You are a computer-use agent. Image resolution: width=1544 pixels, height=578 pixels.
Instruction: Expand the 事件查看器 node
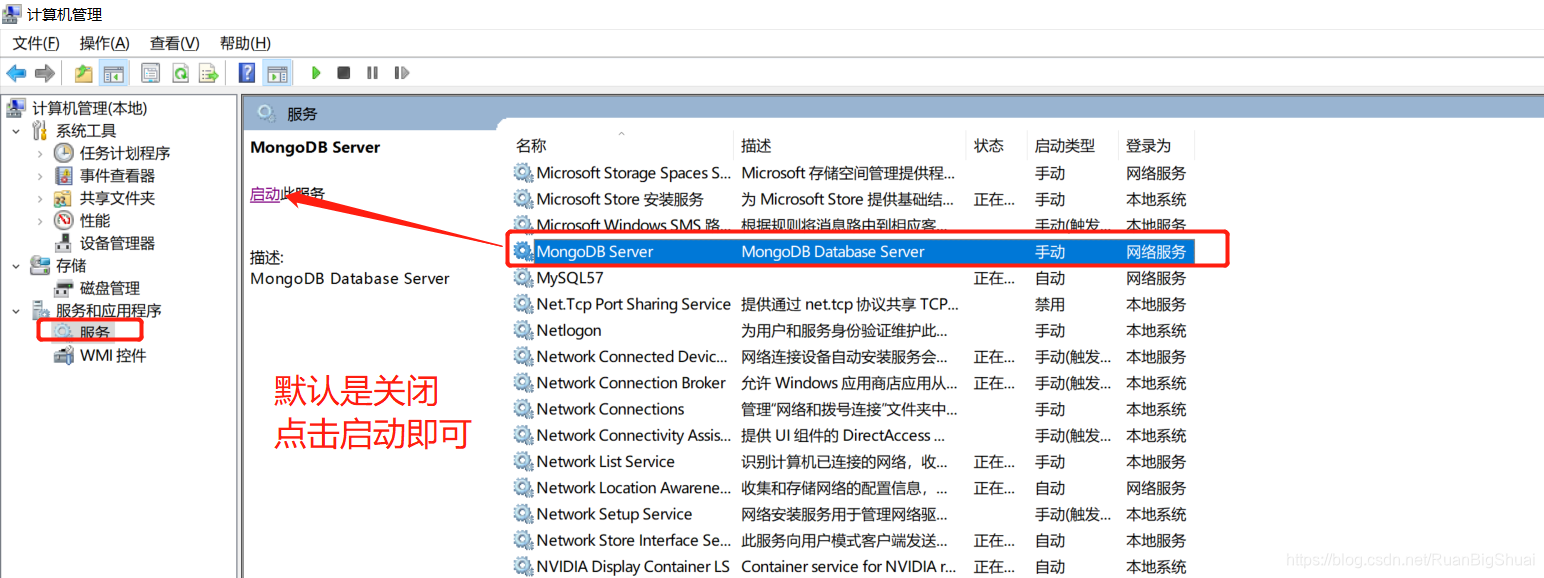click(x=40, y=176)
